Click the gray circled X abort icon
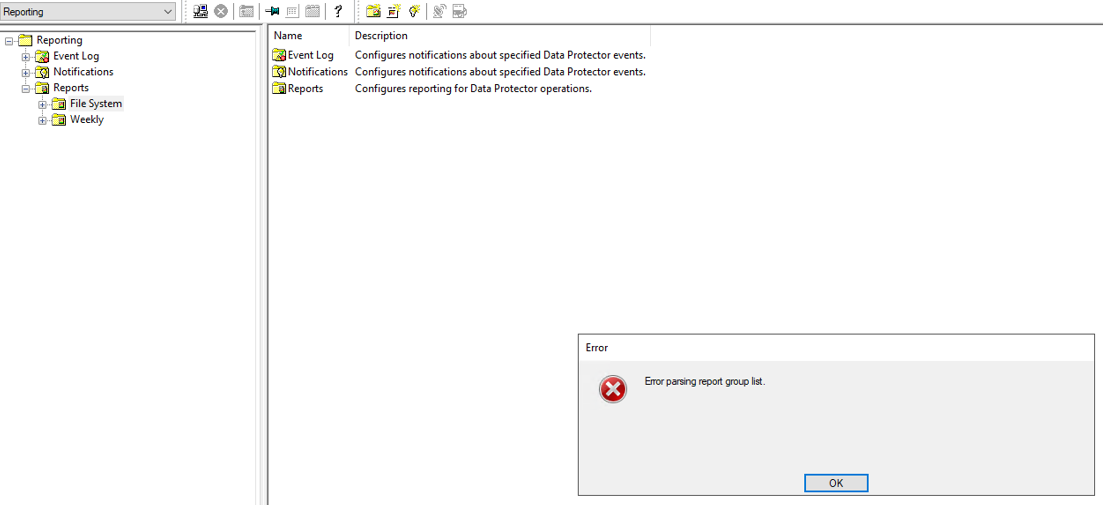The width and height of the screenshot is (1103, 505). click(221, 11)
